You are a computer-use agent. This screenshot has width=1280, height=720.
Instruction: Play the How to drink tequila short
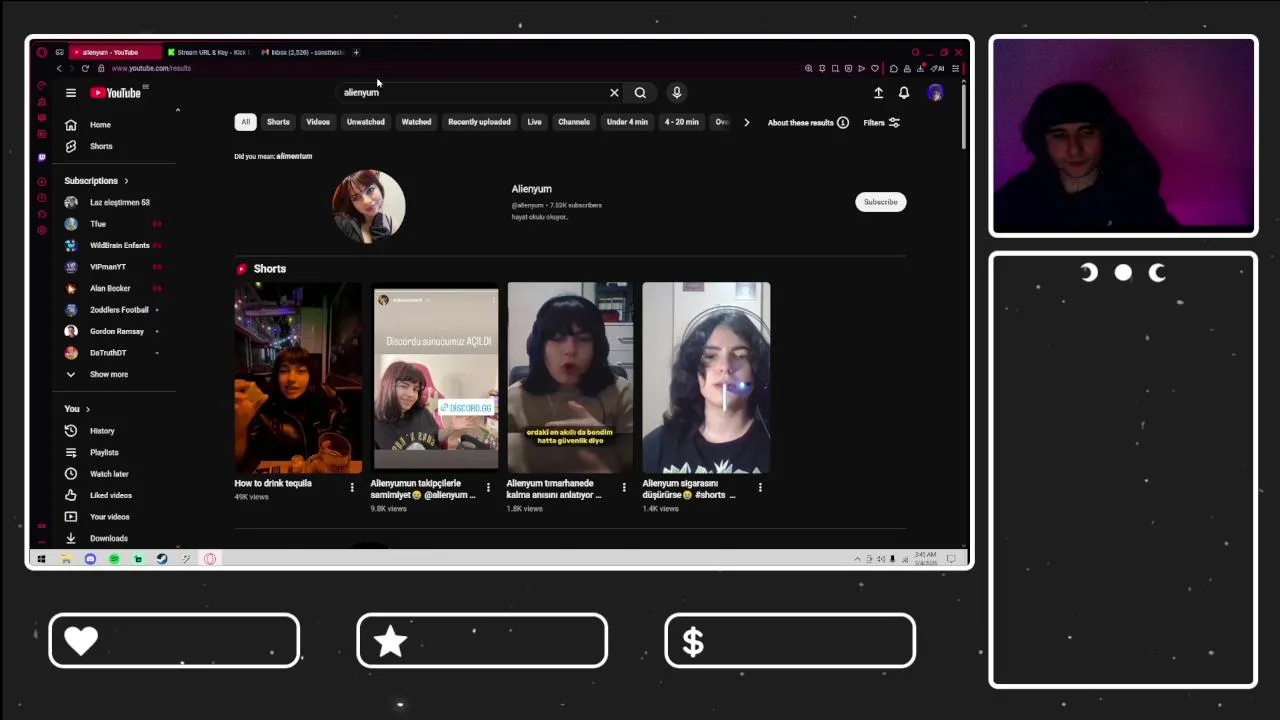pyautogui.click(x=298, y=377)
